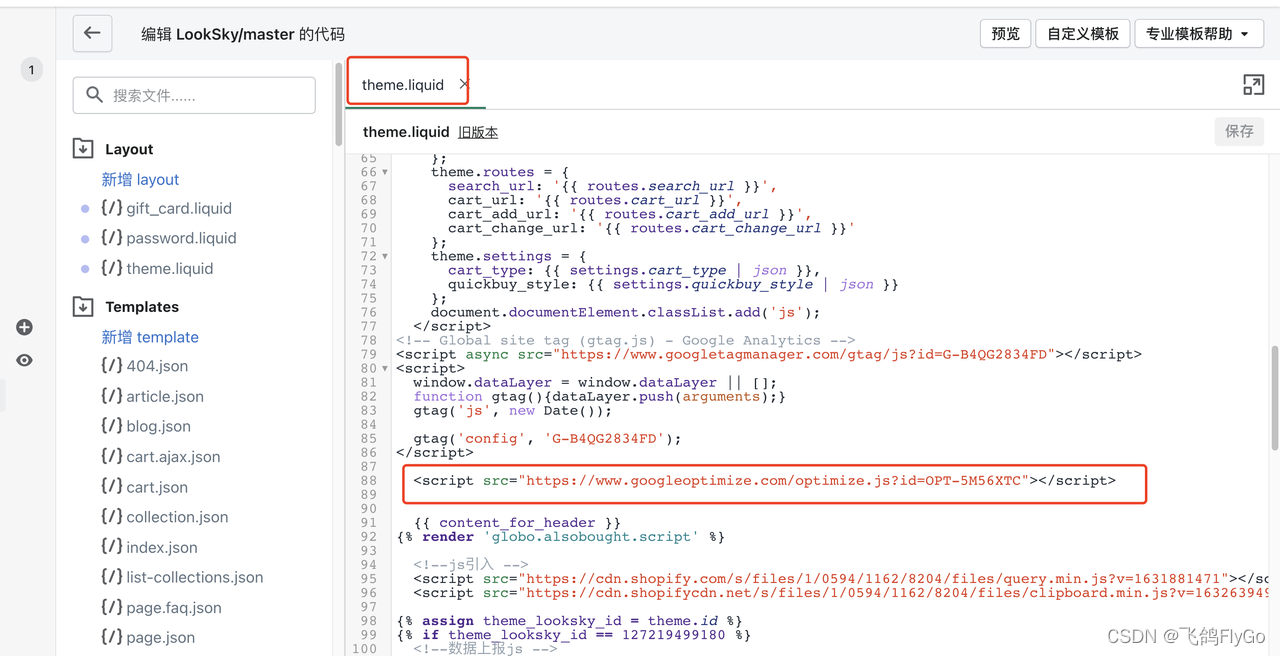Click line 98 assign theme_looksky_id code
This screenshot has height=656, width=1280.
point(569,621)
